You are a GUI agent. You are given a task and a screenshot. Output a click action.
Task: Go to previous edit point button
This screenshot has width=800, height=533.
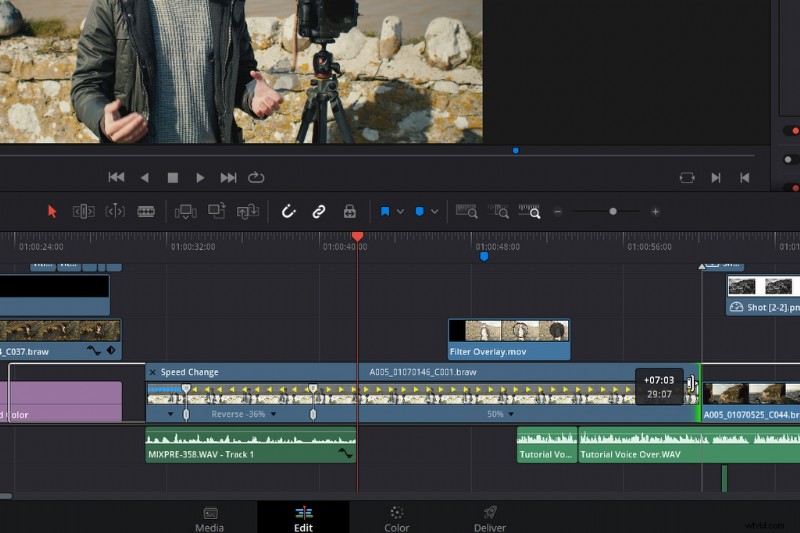[745, 177]
